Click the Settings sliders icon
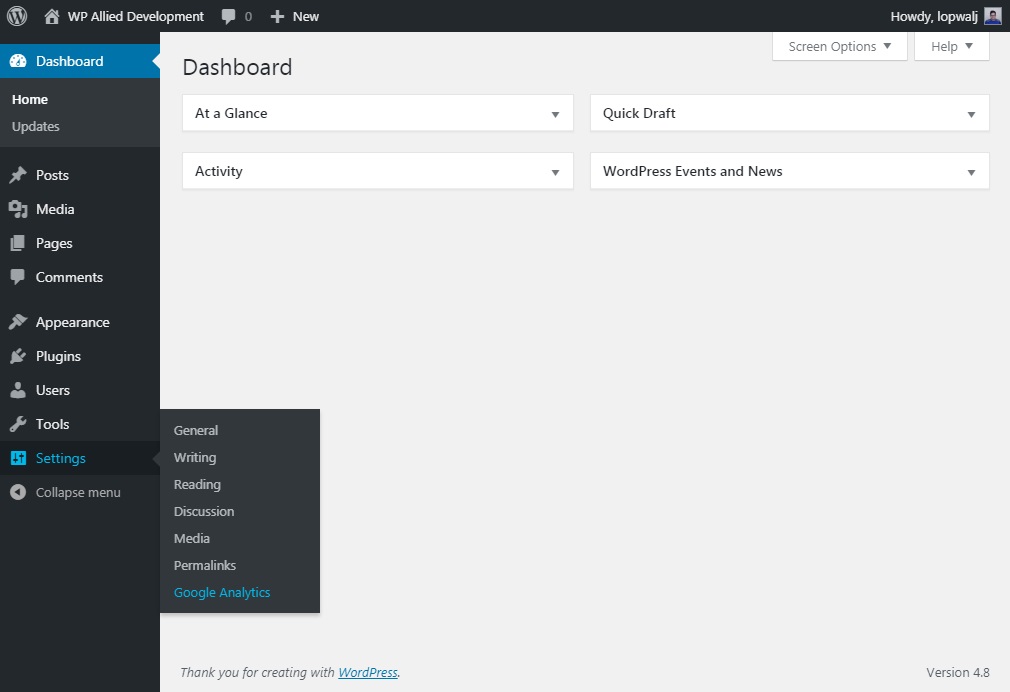Screen dimensions: 1010x692 pyautogui.click(x=18, y=458)
